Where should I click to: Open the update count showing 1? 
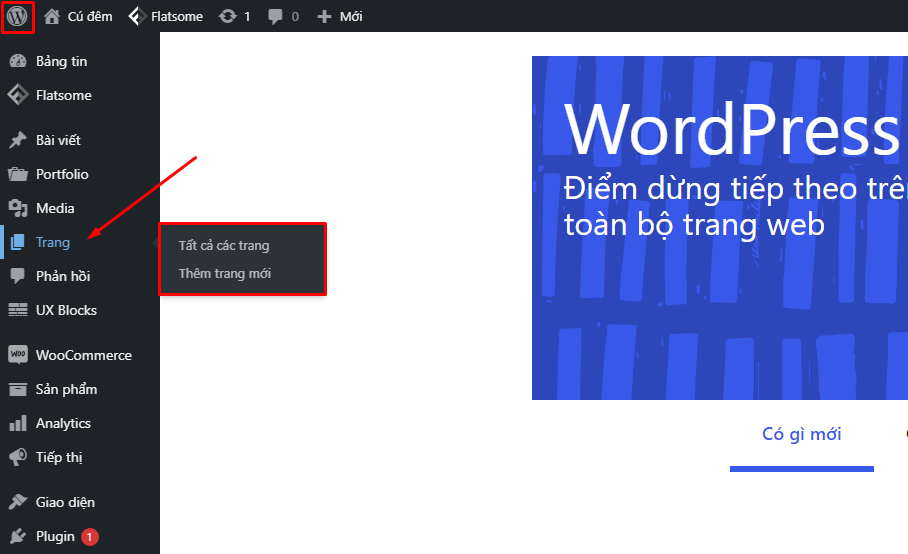tap(247, 17)
